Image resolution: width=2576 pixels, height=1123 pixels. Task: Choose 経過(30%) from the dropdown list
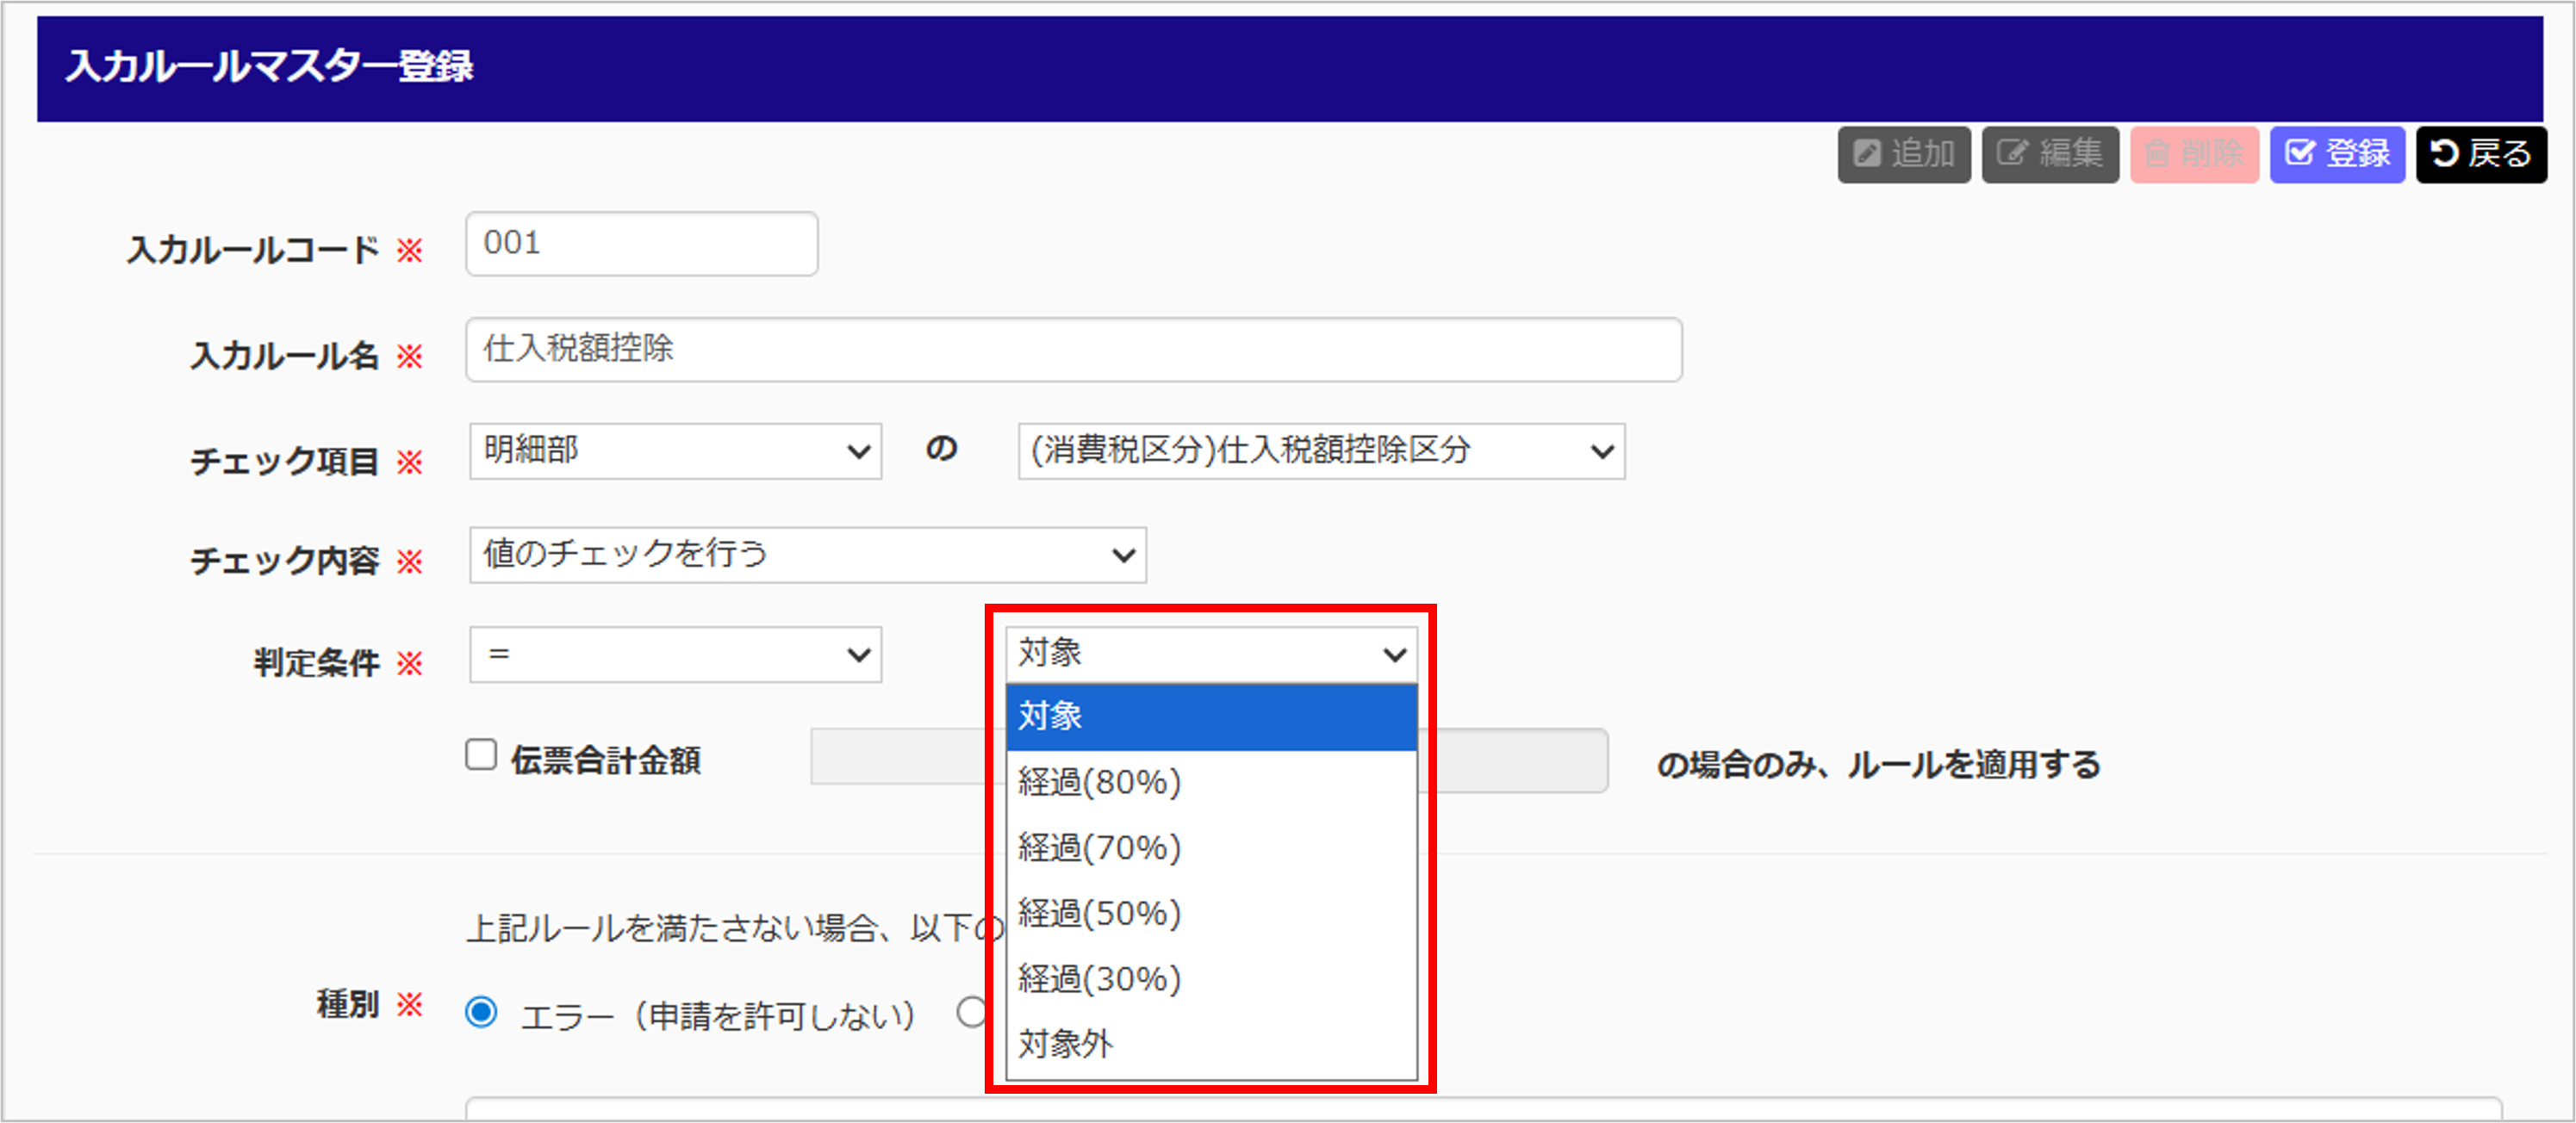(x=1211, y=979)
